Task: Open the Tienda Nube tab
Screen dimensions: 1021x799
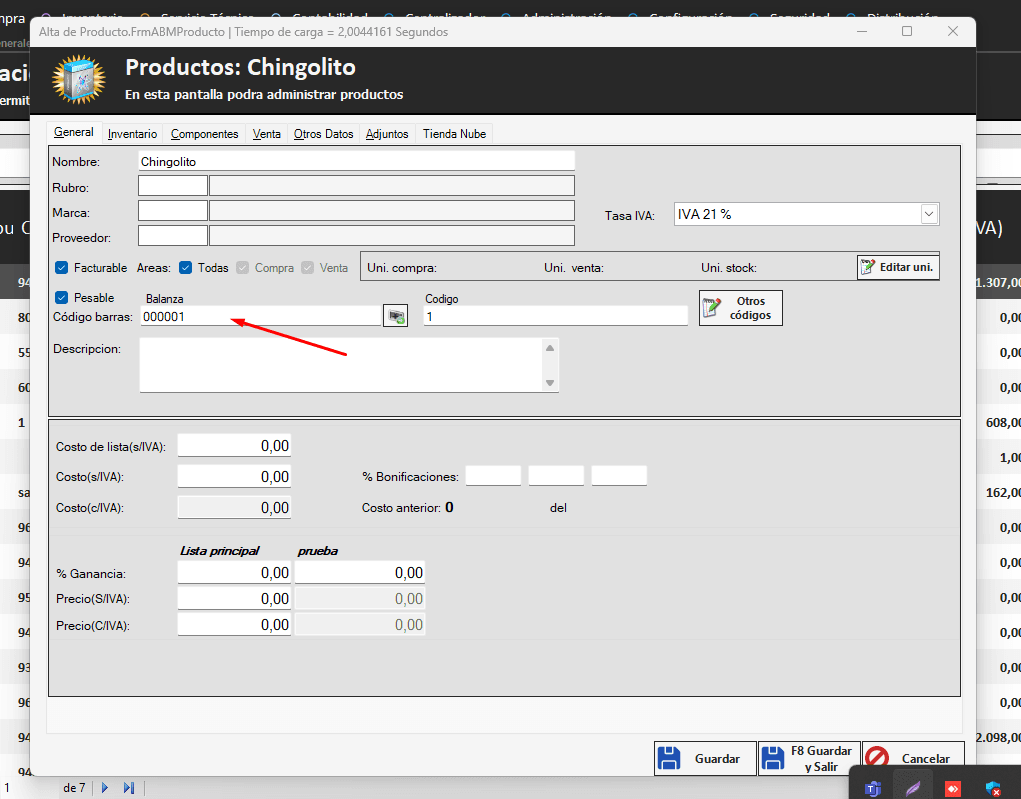Action: [454, 134]
